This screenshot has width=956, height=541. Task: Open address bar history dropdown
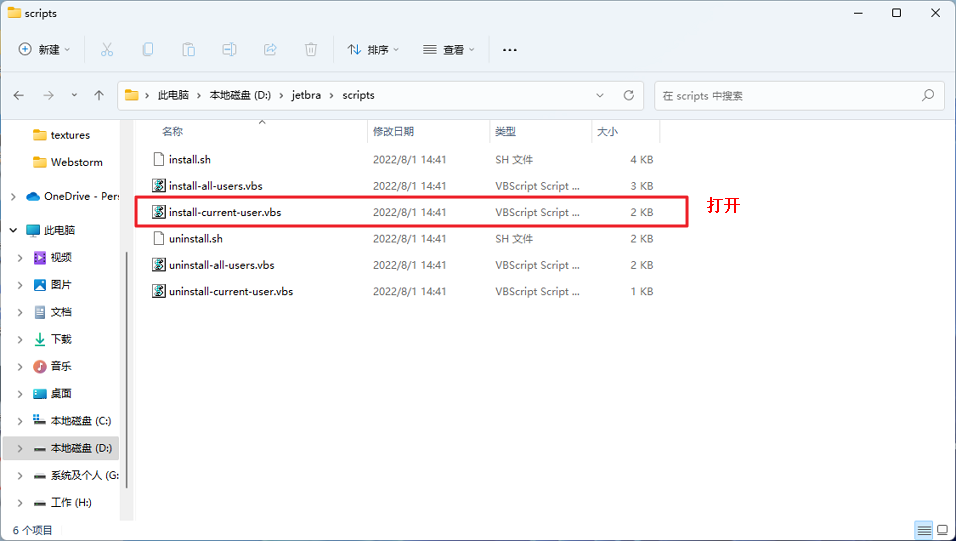point(600,95)
